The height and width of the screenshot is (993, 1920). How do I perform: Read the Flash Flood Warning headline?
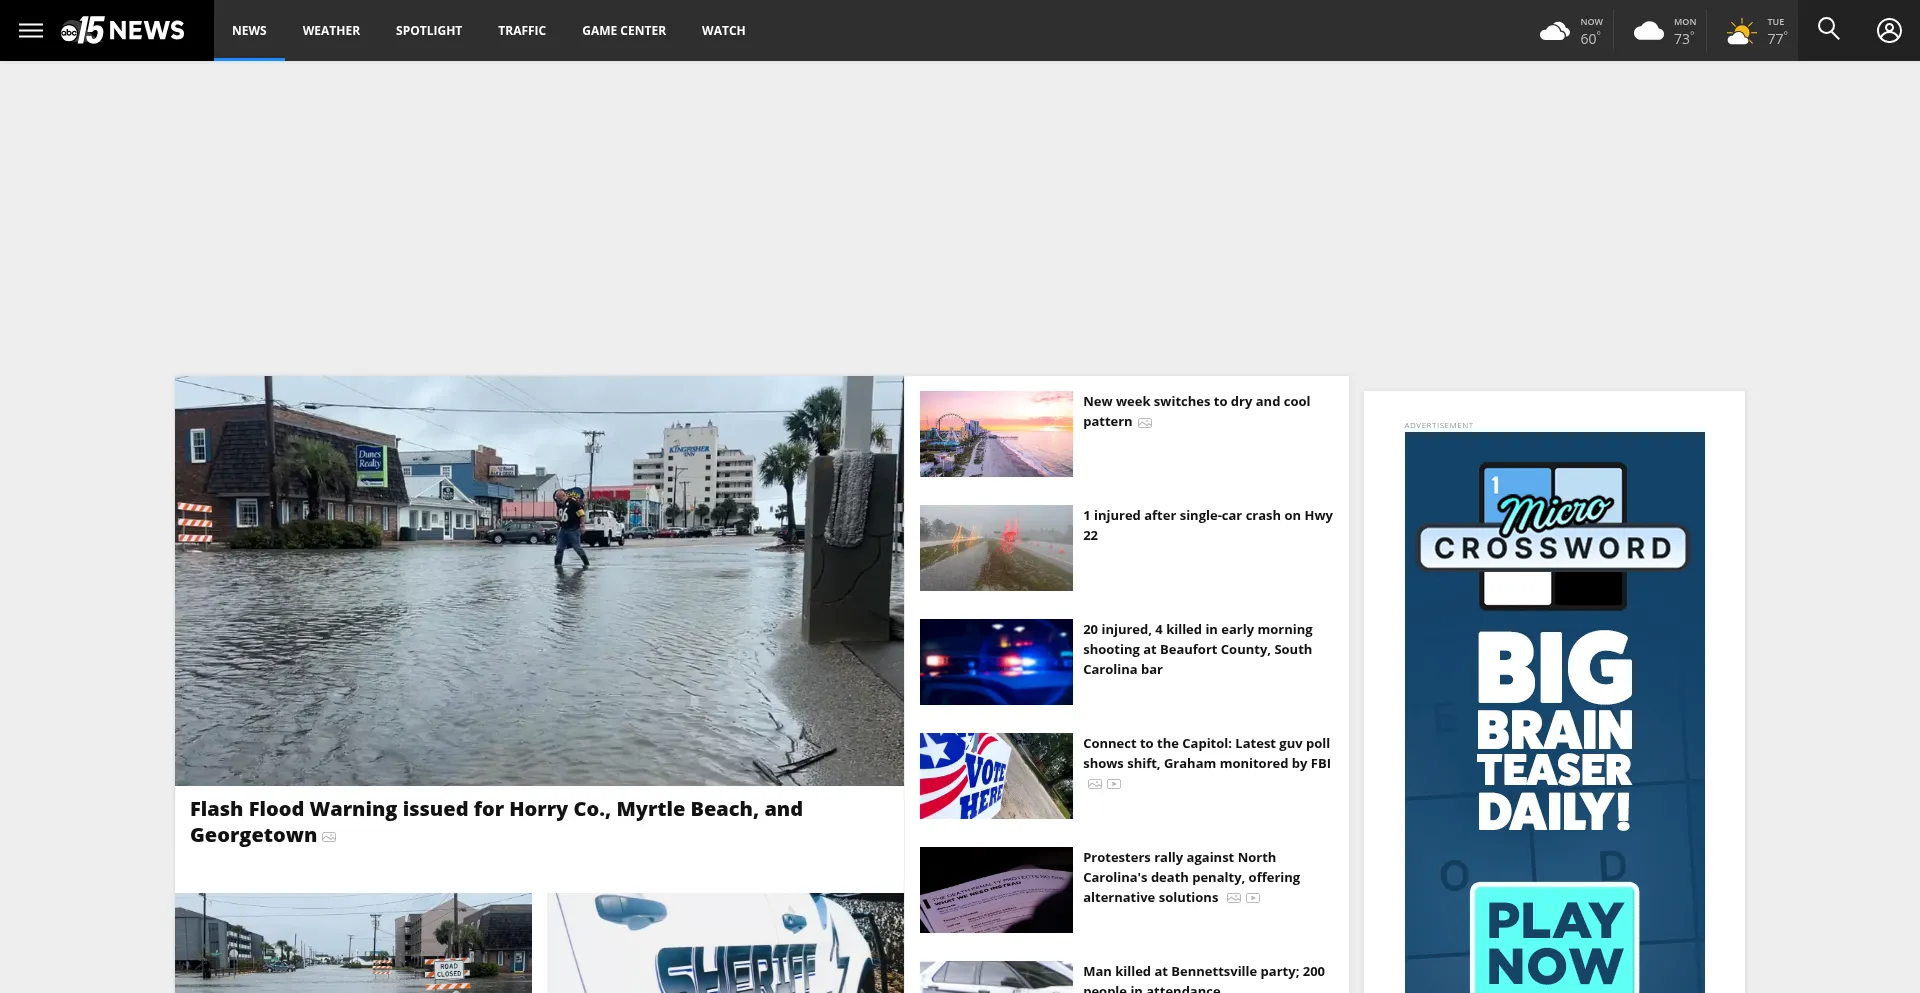[496, 821]
